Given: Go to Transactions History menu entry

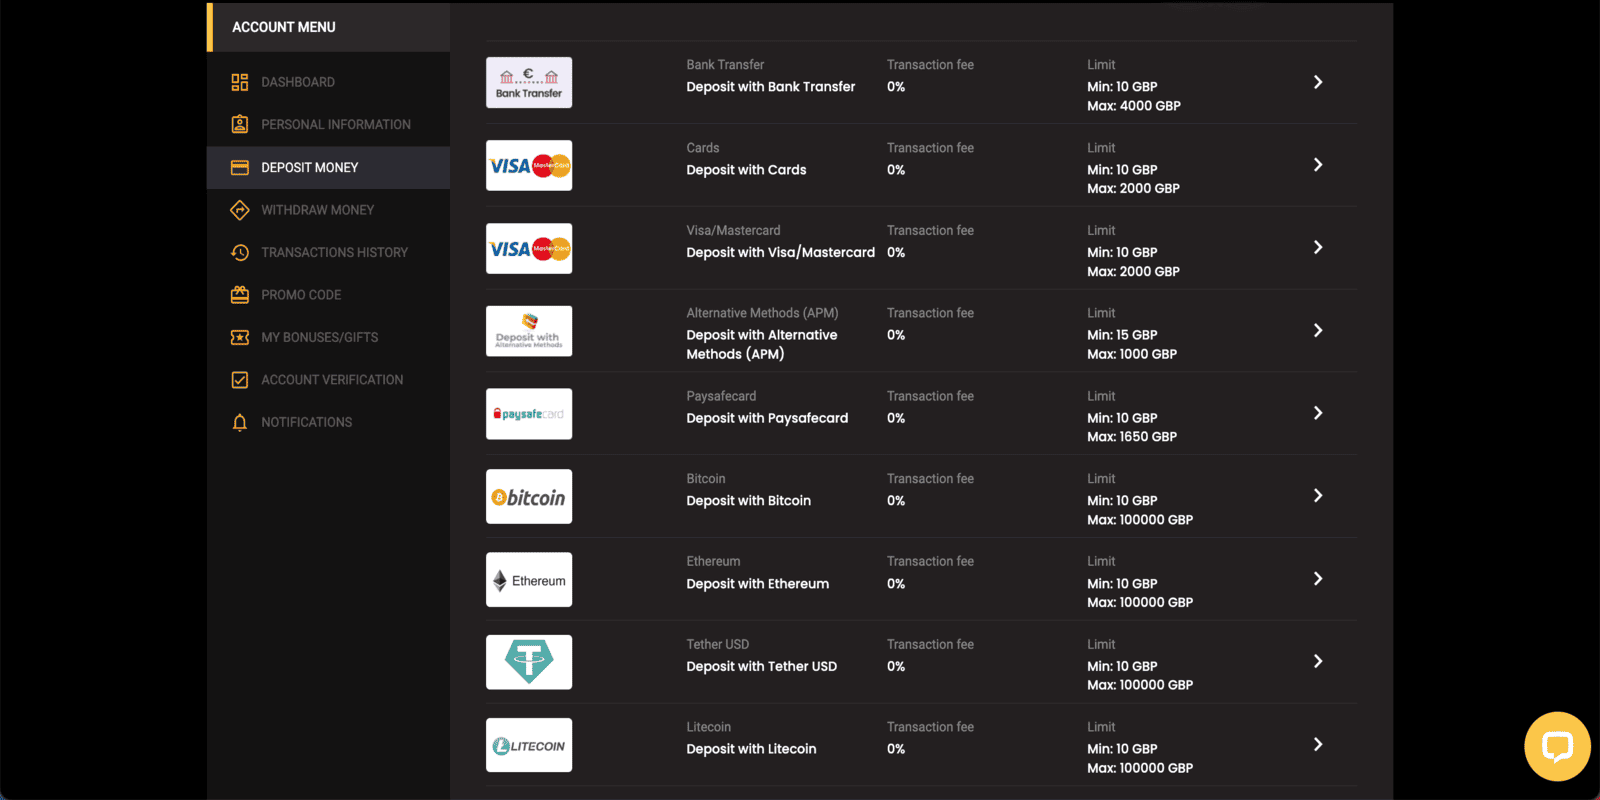Looking at the screenshot, I should (x=334, y=252).
